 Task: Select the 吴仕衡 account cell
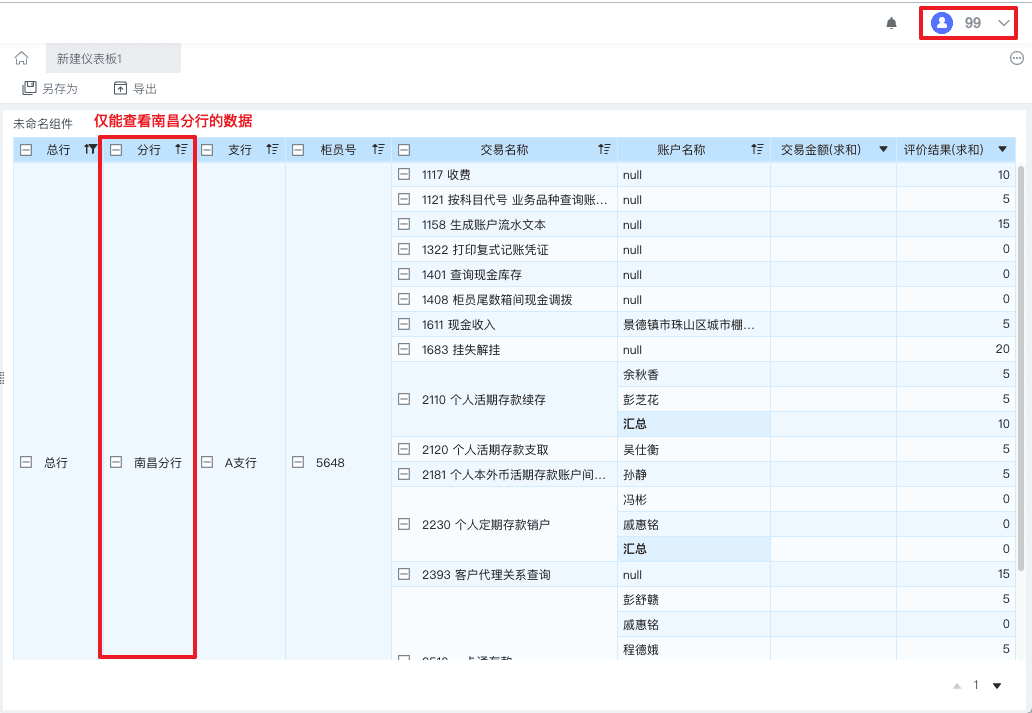pyautogui.click(x=694, y=449)
